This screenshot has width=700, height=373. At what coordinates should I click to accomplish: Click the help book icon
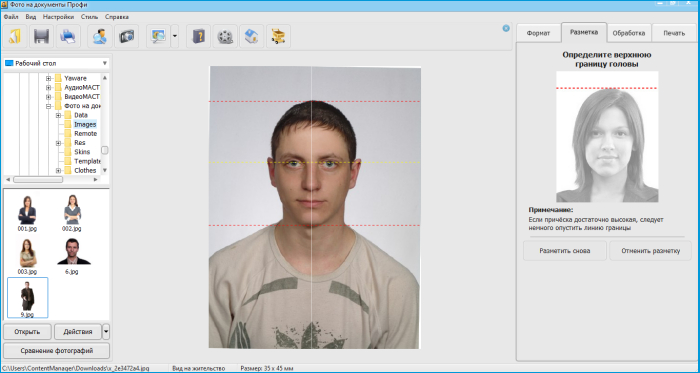[x=198, y=37]
